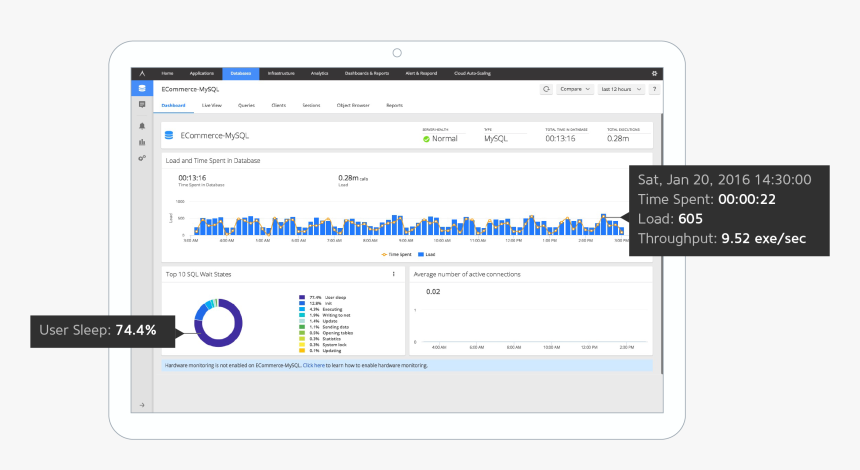The width and height of the screenshot is (860, 470).
Task: Switch to the Reports tab
Action: 394,105
